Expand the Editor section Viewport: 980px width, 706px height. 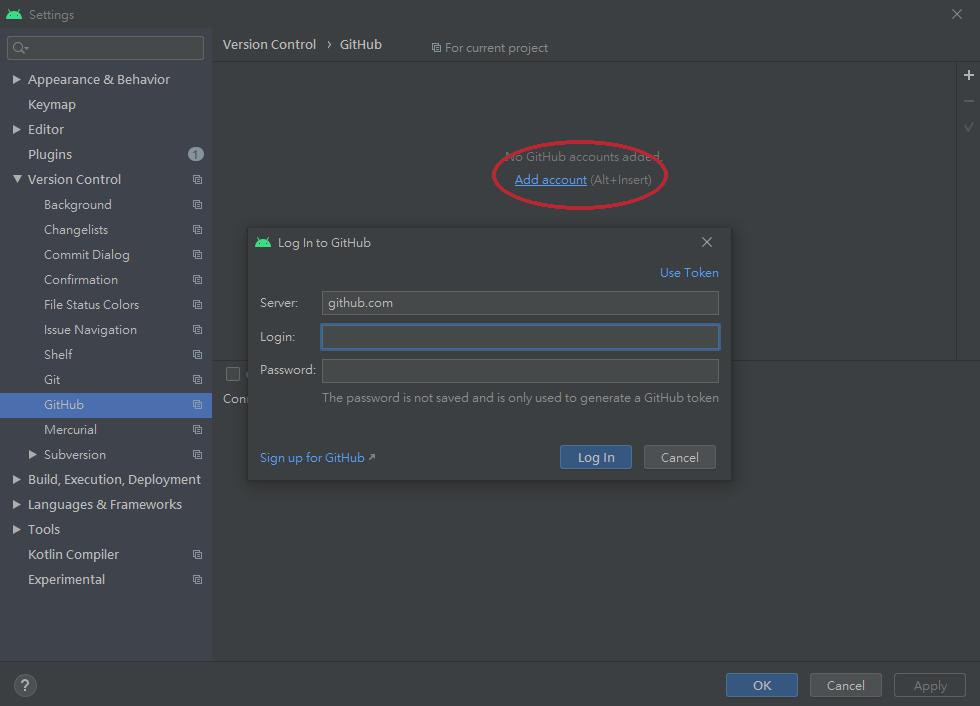[16, 129]
